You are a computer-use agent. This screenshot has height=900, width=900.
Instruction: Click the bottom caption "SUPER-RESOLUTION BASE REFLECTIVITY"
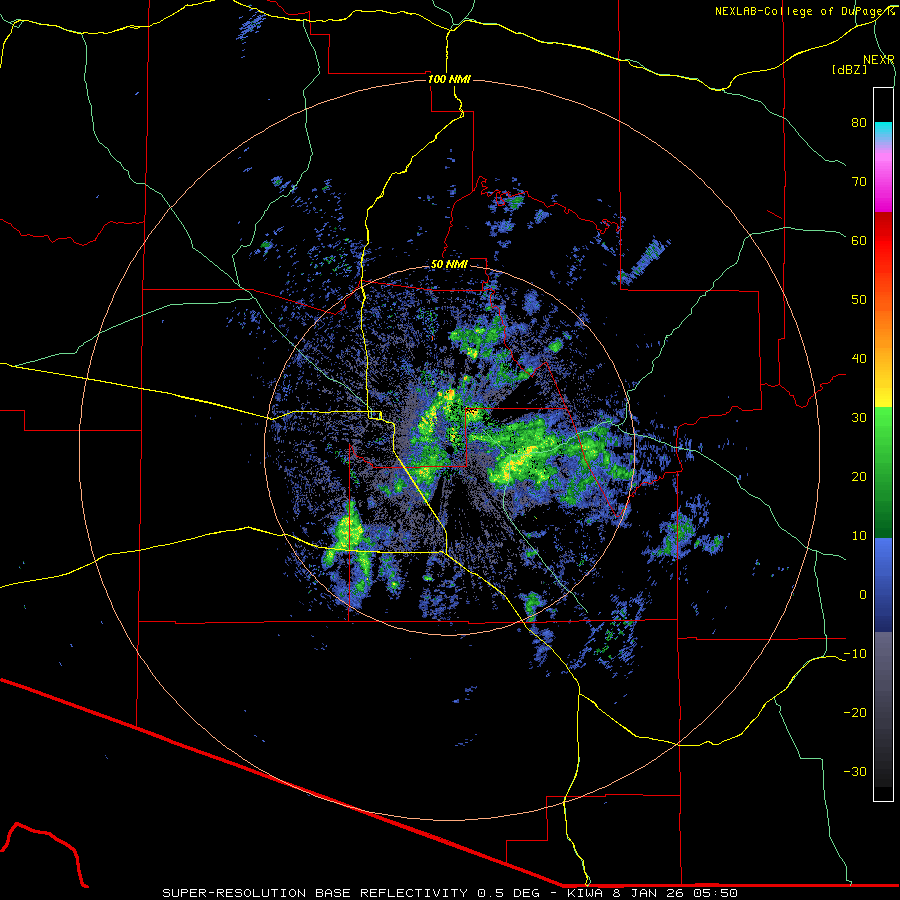(x=315, y=893)
